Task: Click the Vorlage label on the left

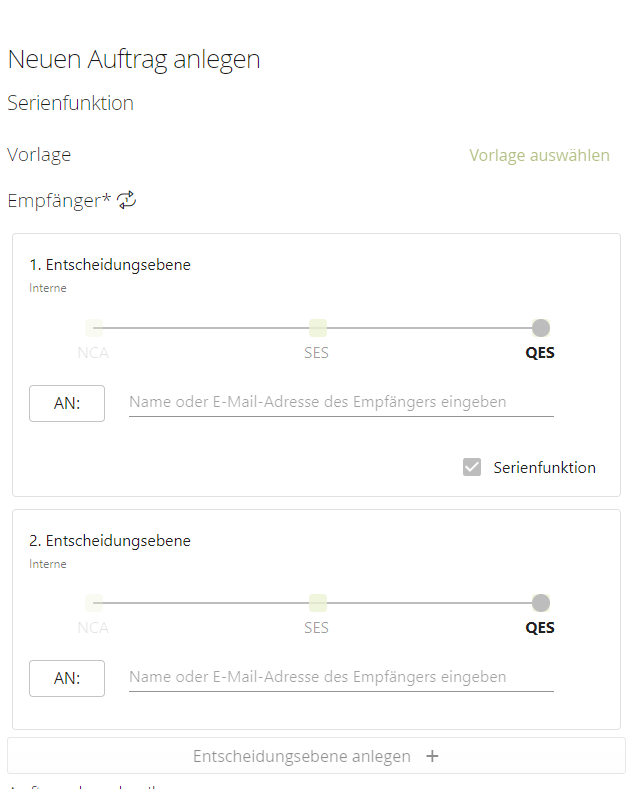Action: pos(39,155)
